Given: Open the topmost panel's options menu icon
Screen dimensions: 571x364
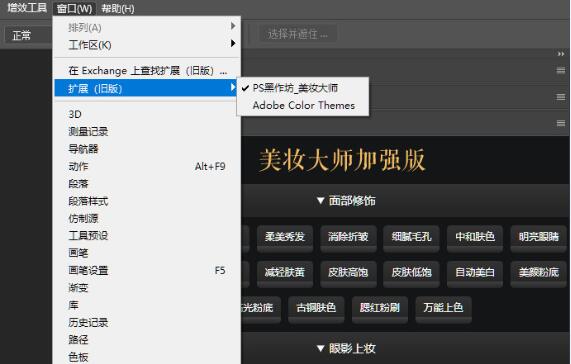Looking at the screenshot, I should coord(561,70).
